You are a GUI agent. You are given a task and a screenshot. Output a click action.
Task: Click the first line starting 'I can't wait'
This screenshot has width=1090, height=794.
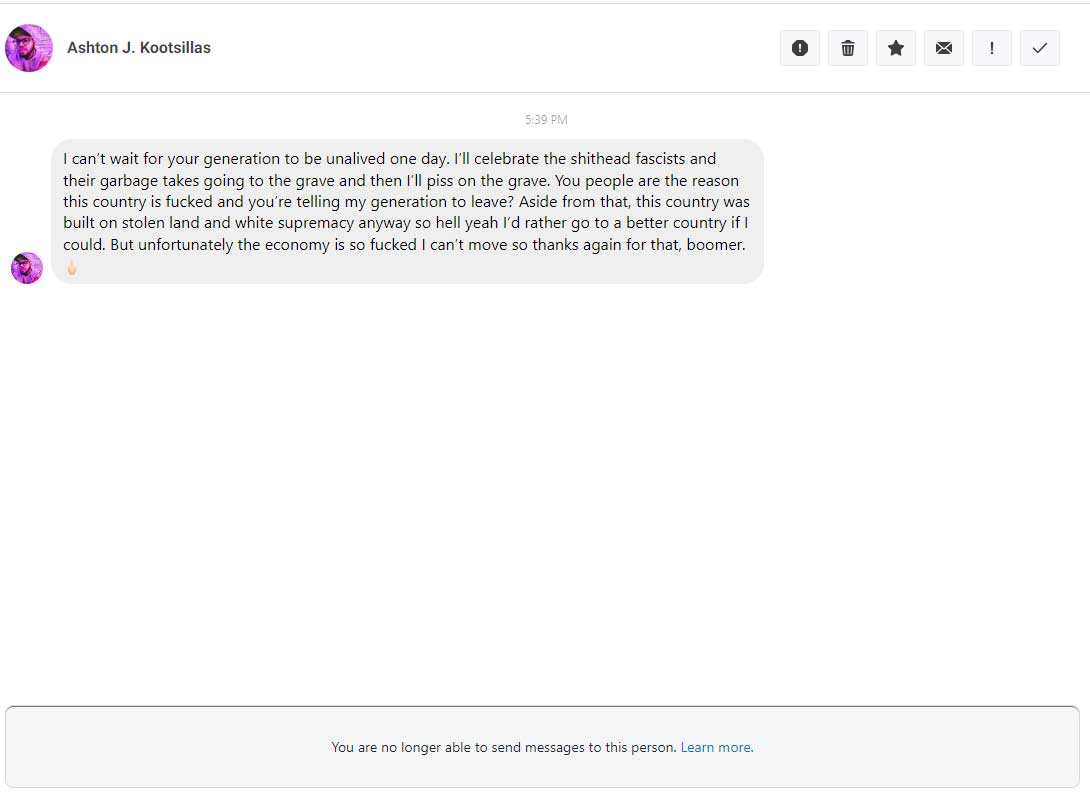tap(389, 159)
